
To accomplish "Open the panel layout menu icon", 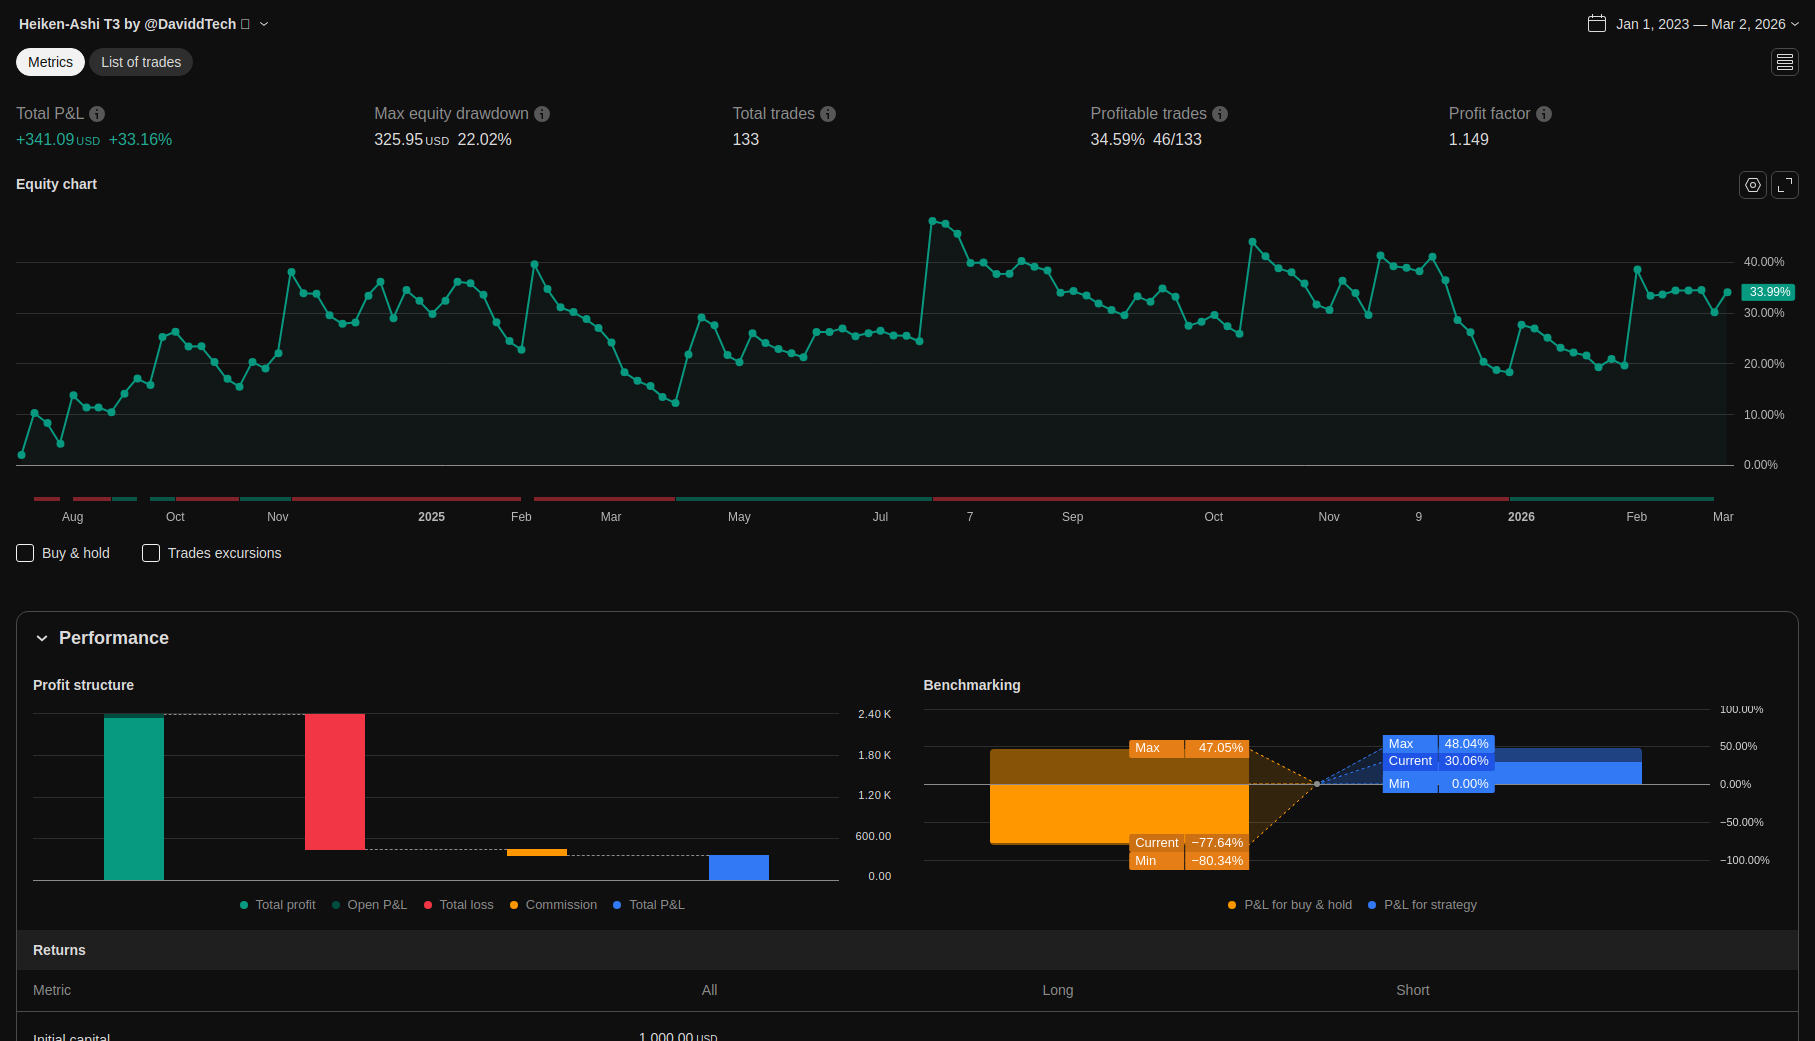I will click(x=1785, y=62).
